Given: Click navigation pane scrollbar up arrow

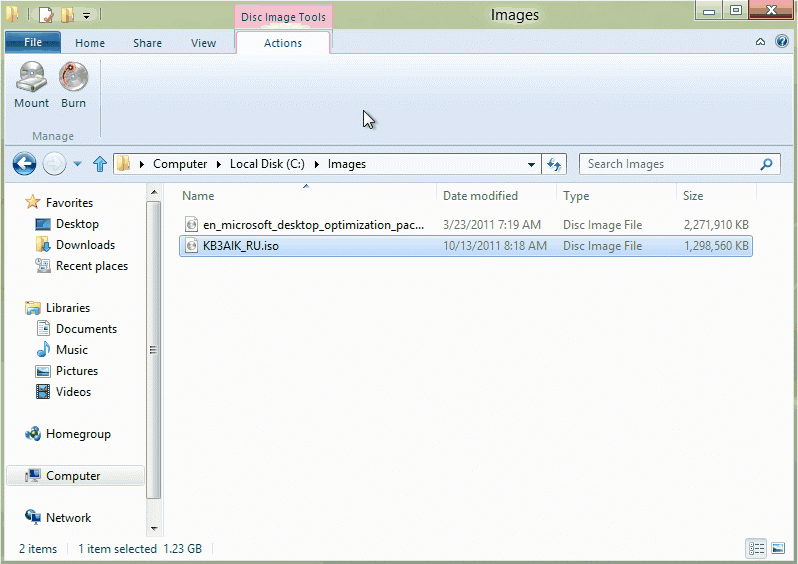Looking at the screenshot, I should coord(154,193).
